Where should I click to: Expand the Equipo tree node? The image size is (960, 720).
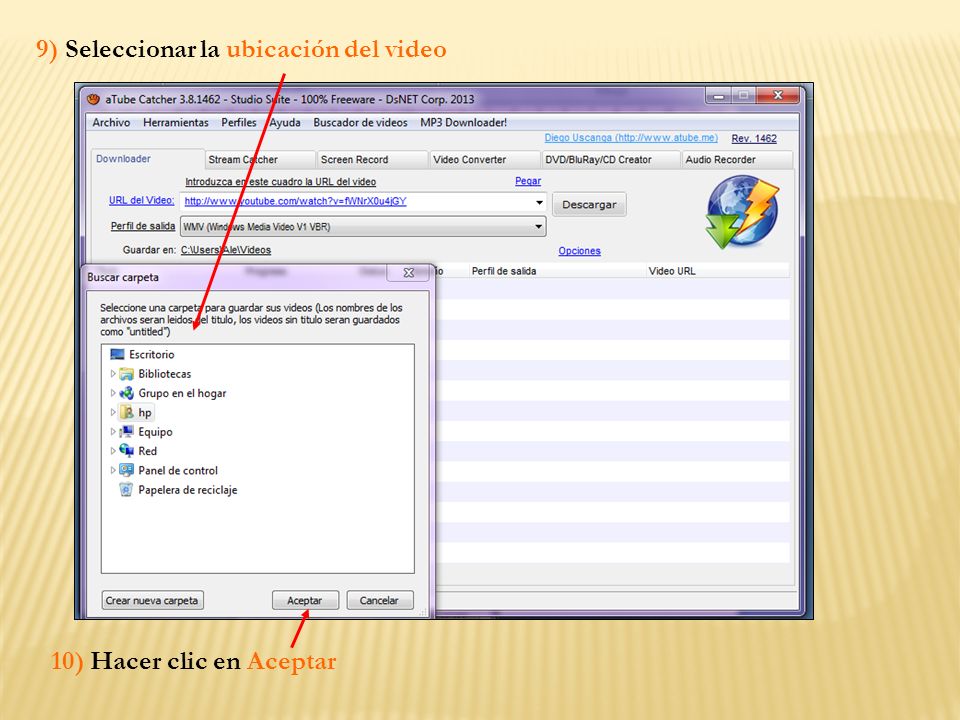pyautogui.click(x=113, y=432)
